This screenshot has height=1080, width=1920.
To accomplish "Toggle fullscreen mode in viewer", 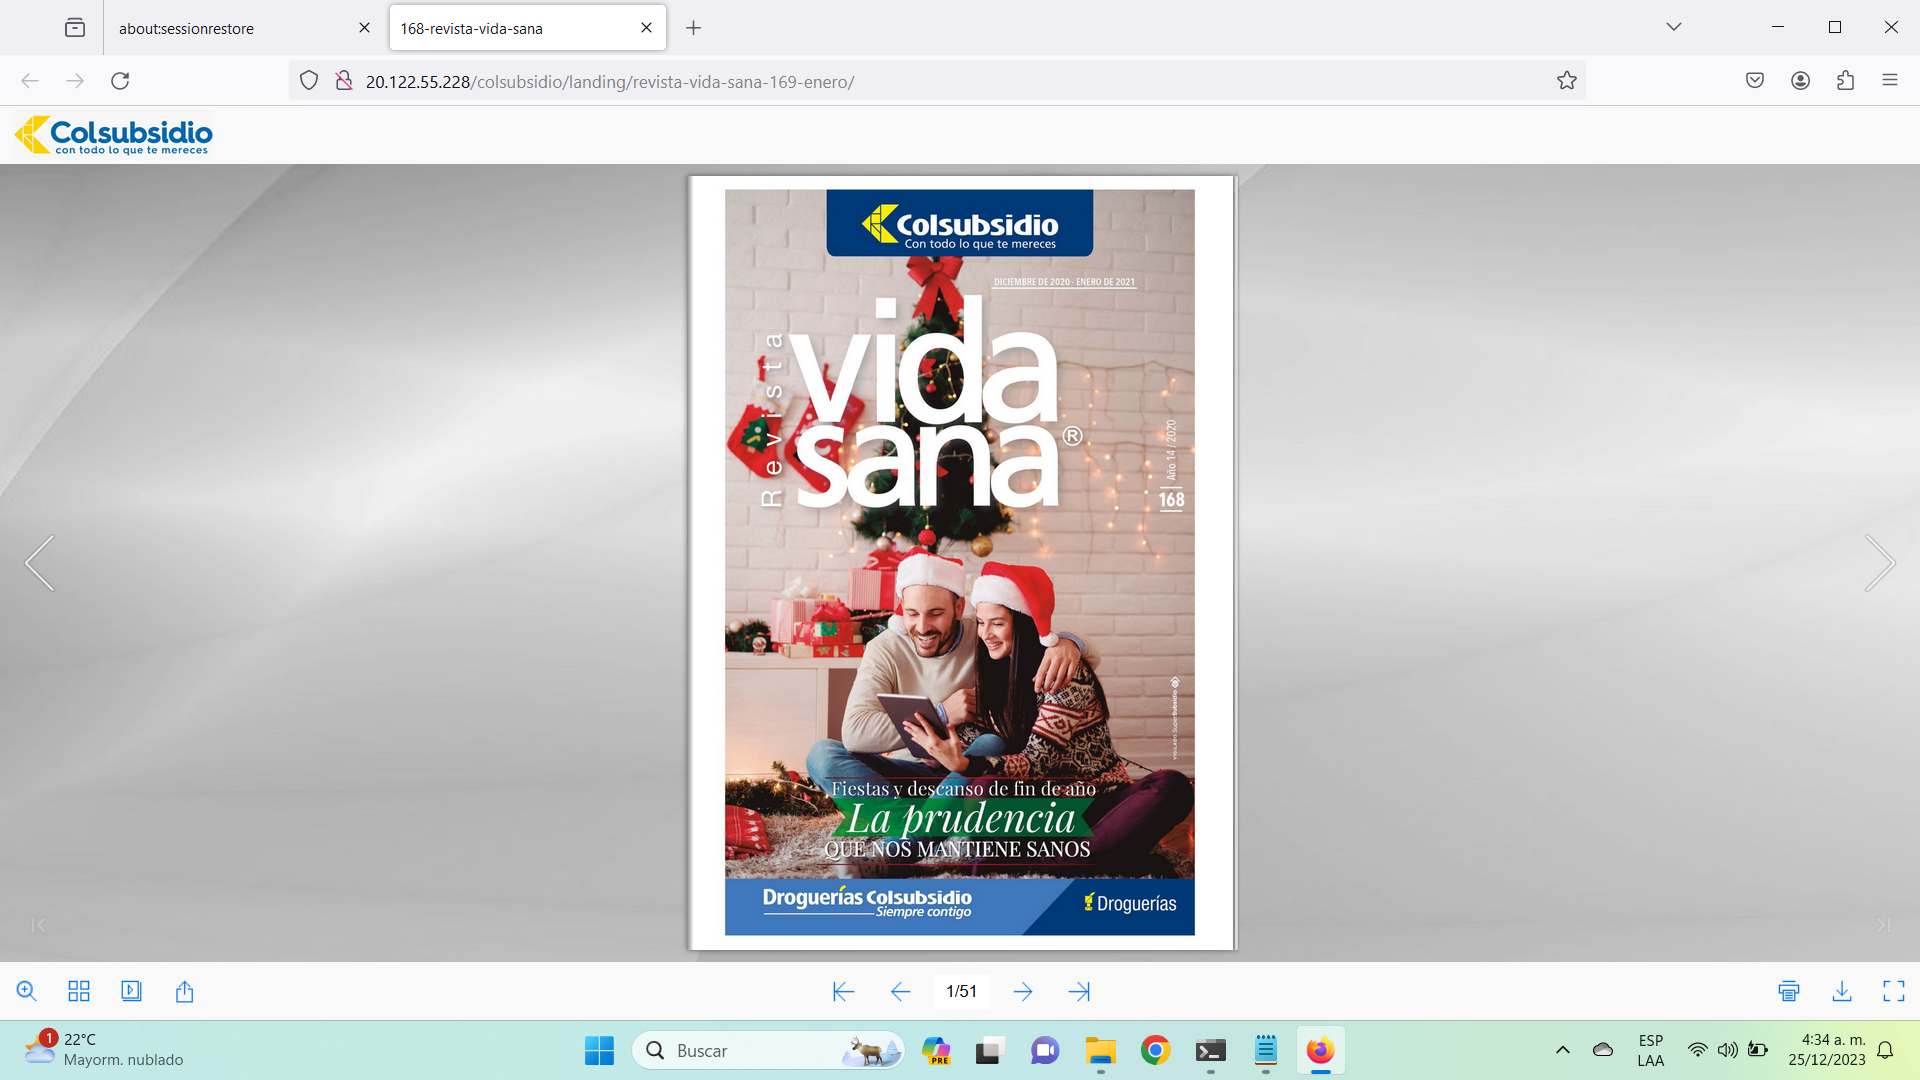I will pos(1894,991).
